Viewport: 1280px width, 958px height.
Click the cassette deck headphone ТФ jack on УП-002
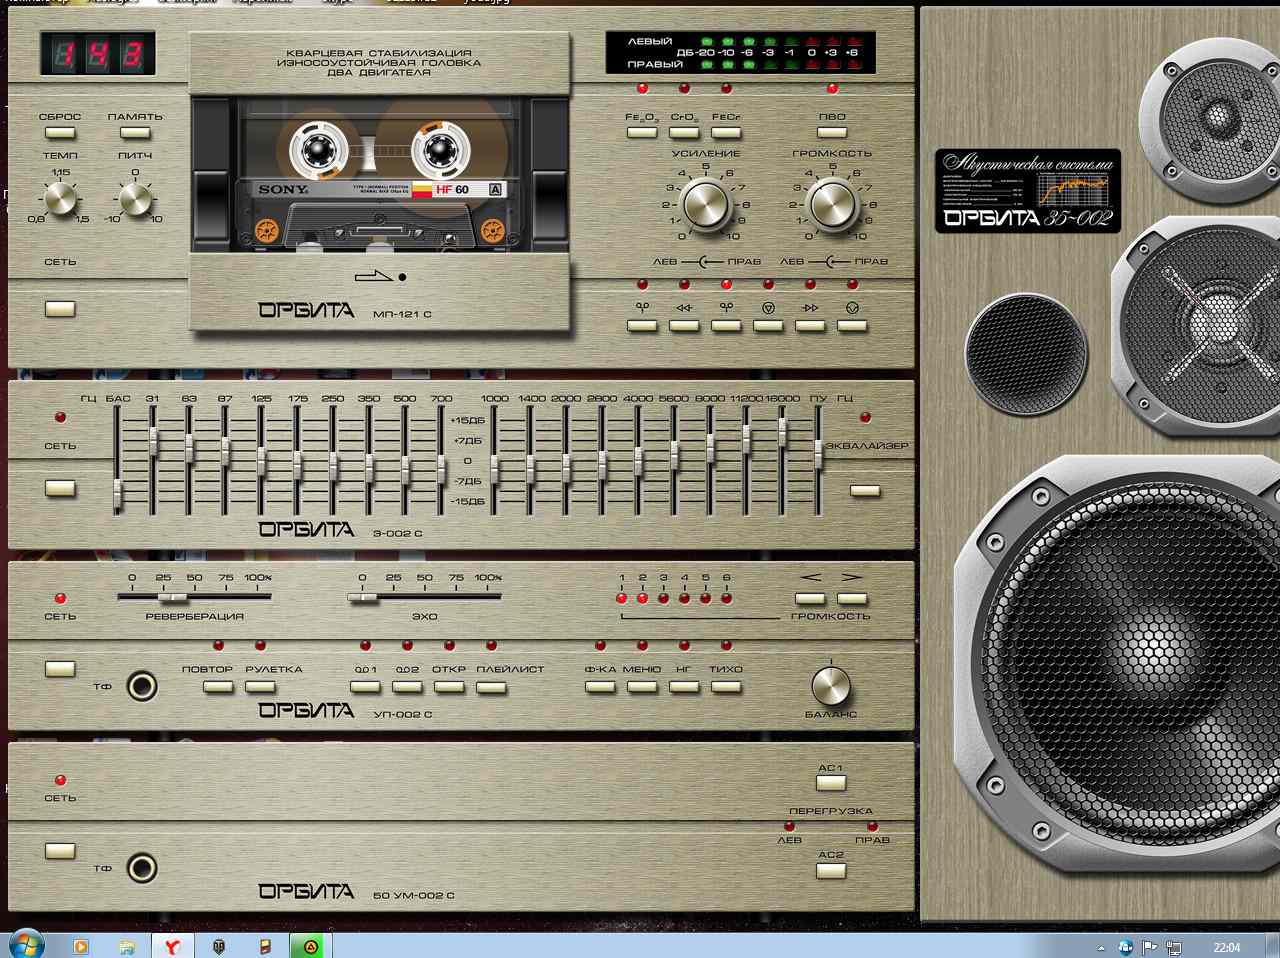coord(142,687)
